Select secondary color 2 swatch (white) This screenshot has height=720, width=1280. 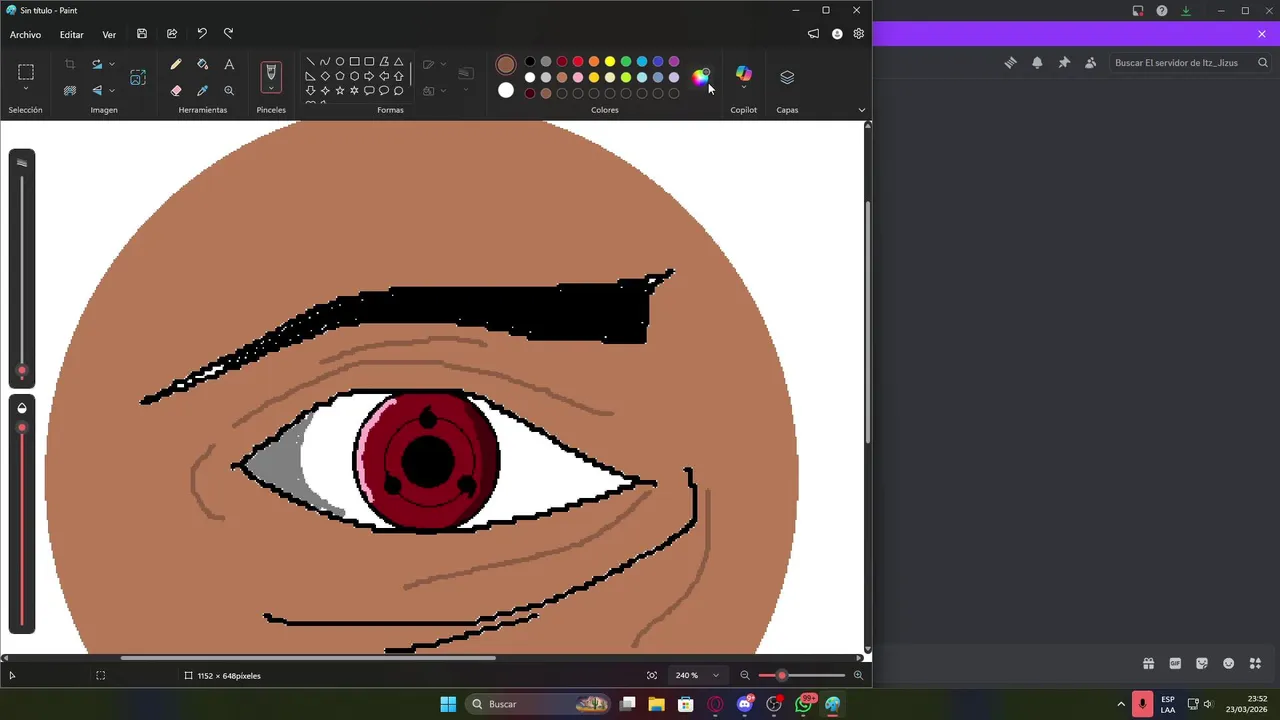tap(506, 90)
